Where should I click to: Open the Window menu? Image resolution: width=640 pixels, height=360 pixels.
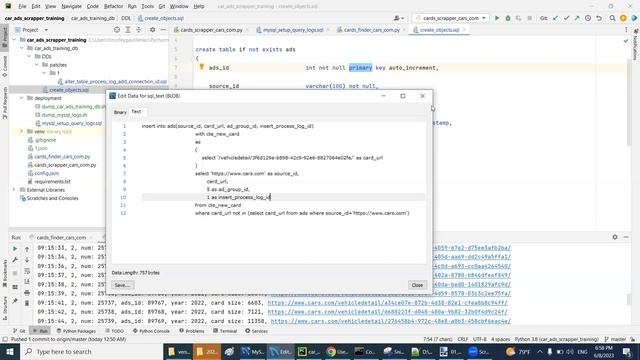tap(179, 7)
